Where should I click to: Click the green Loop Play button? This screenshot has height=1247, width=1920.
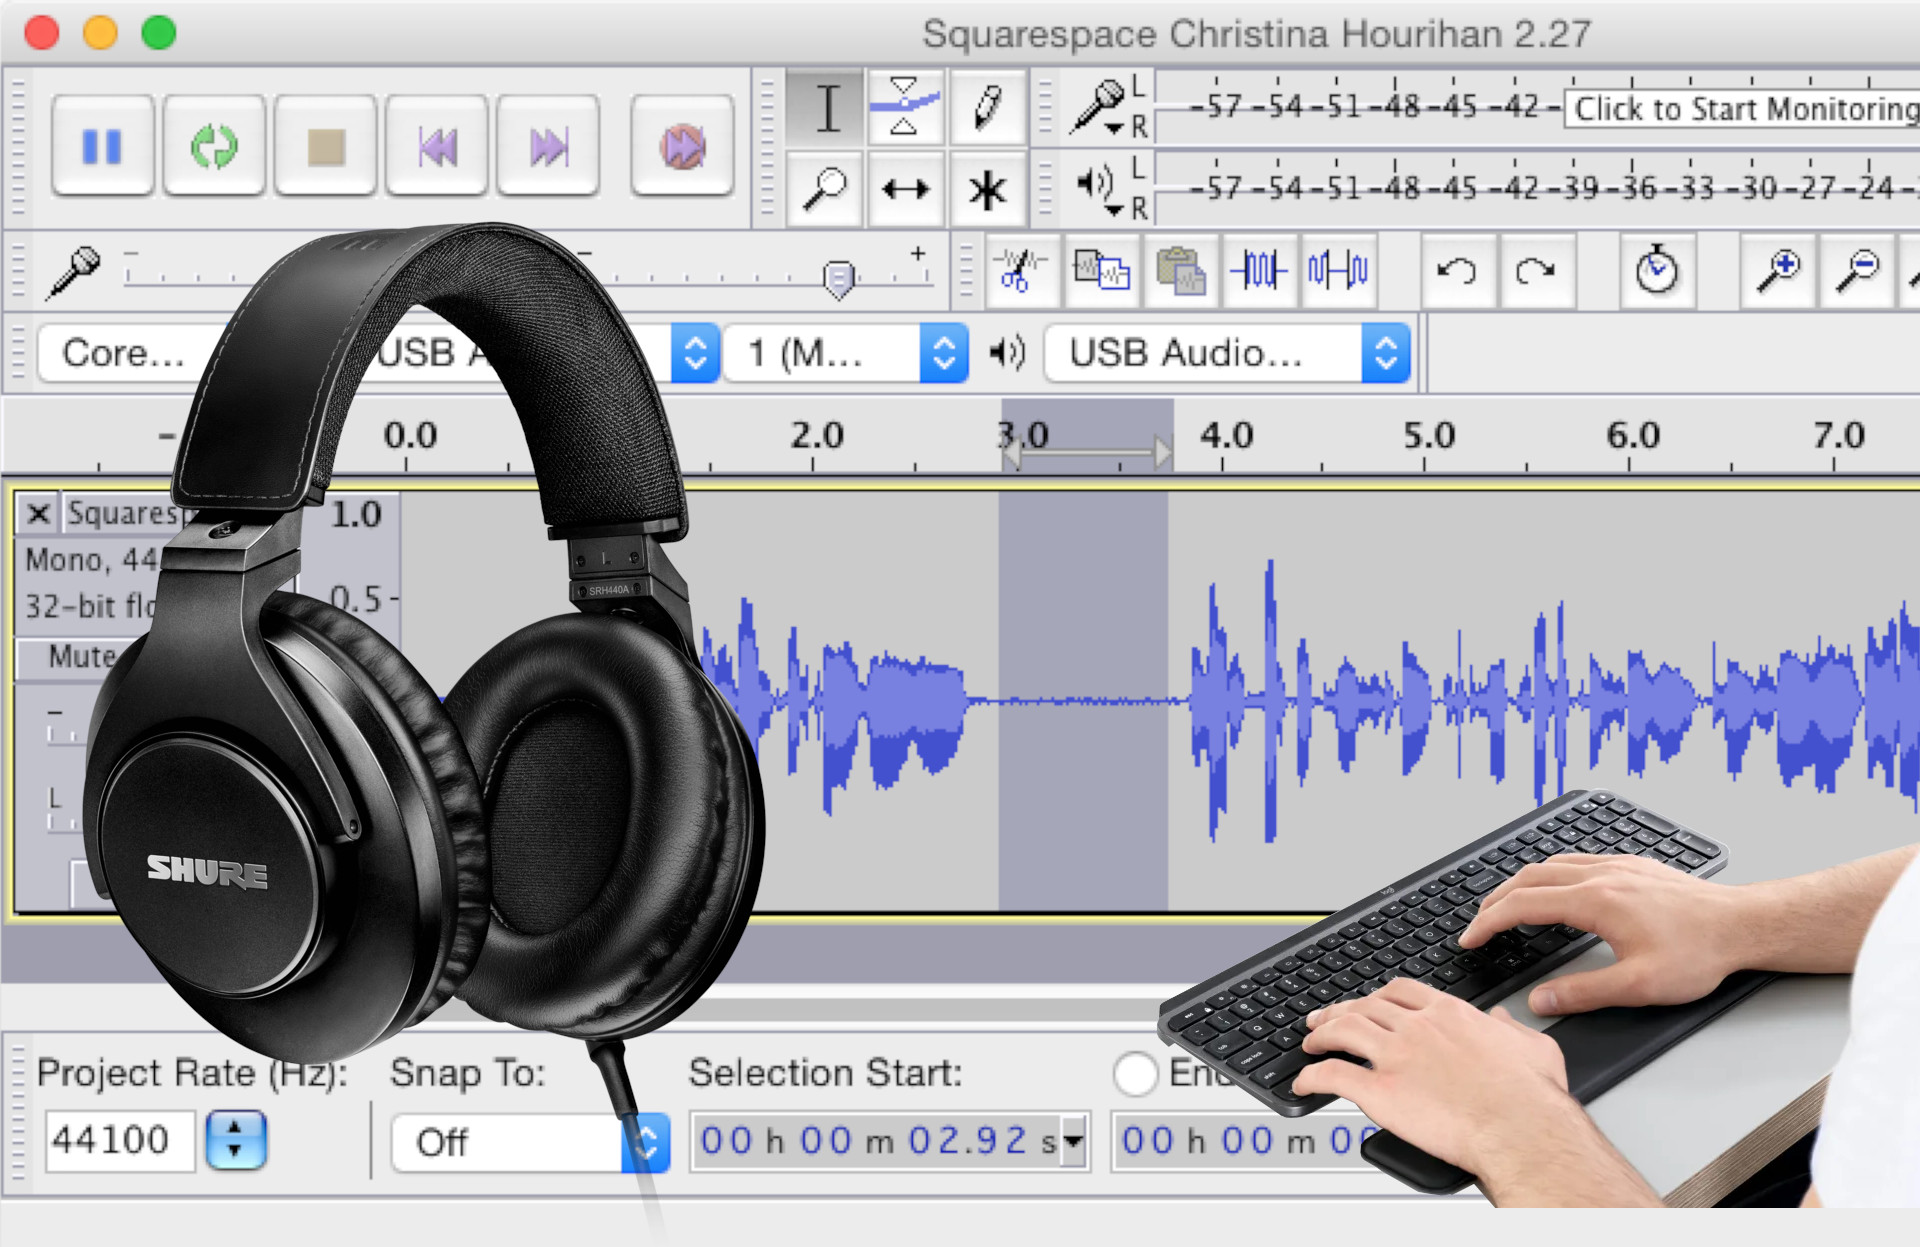214,146
